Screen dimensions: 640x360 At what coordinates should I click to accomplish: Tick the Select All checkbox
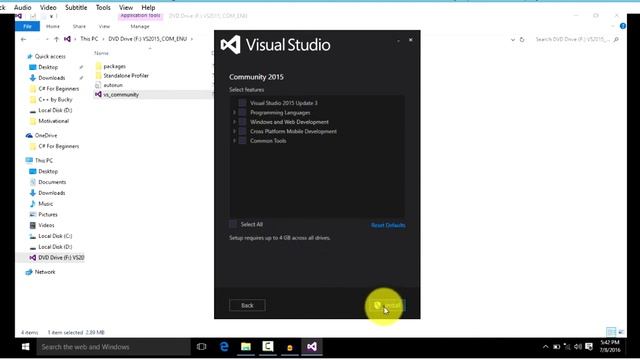pos(233,224)
